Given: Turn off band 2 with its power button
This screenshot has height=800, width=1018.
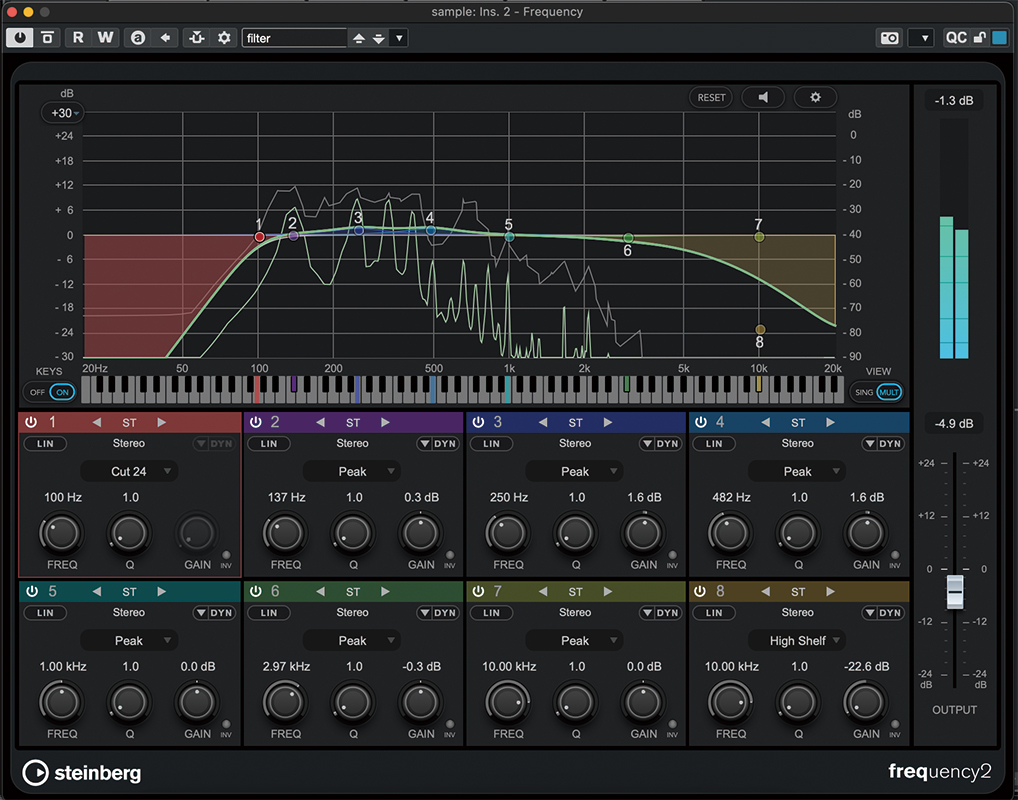Looking at the screenshot, I should click(256, 422).
